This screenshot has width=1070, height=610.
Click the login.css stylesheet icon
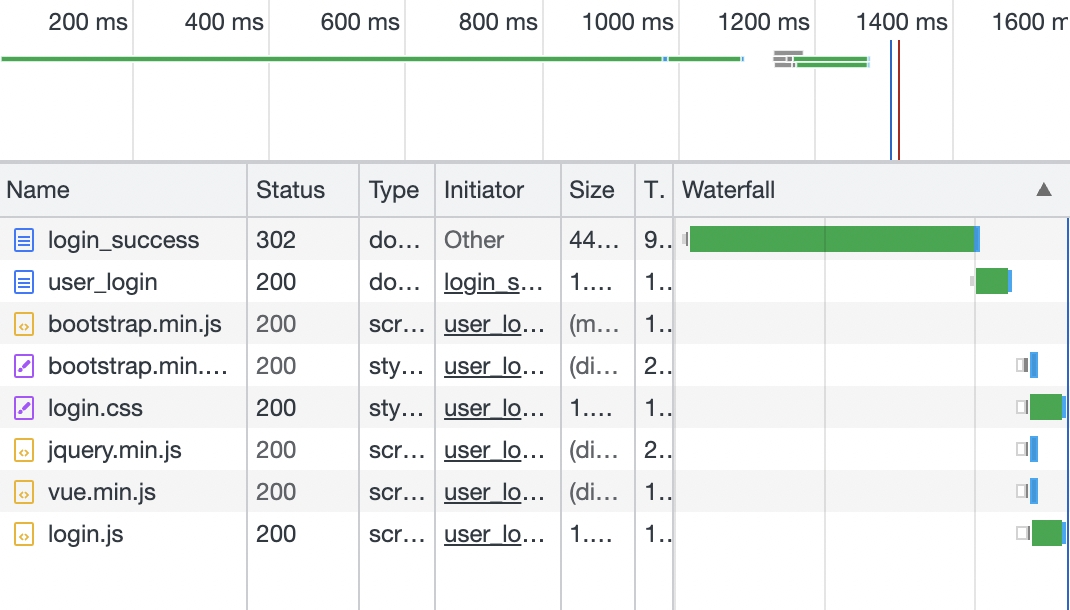(x=24, y=408)
